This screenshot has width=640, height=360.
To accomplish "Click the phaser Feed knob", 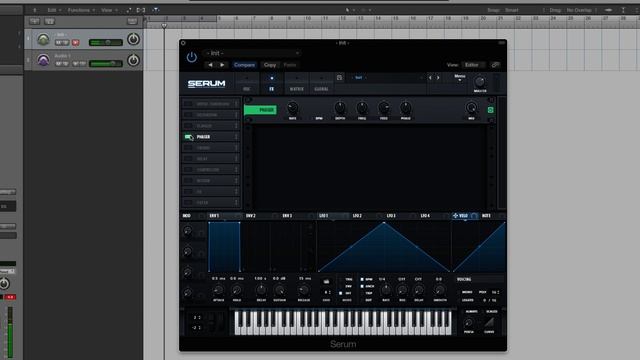I will click(384, 108).
